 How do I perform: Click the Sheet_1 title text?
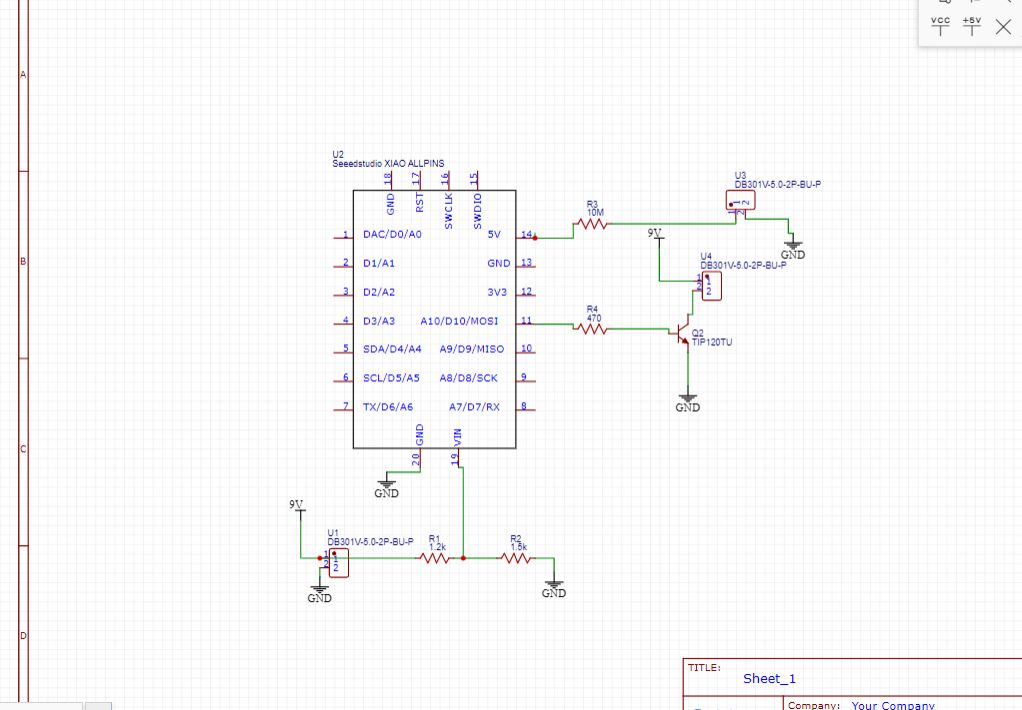pos(769,679)
